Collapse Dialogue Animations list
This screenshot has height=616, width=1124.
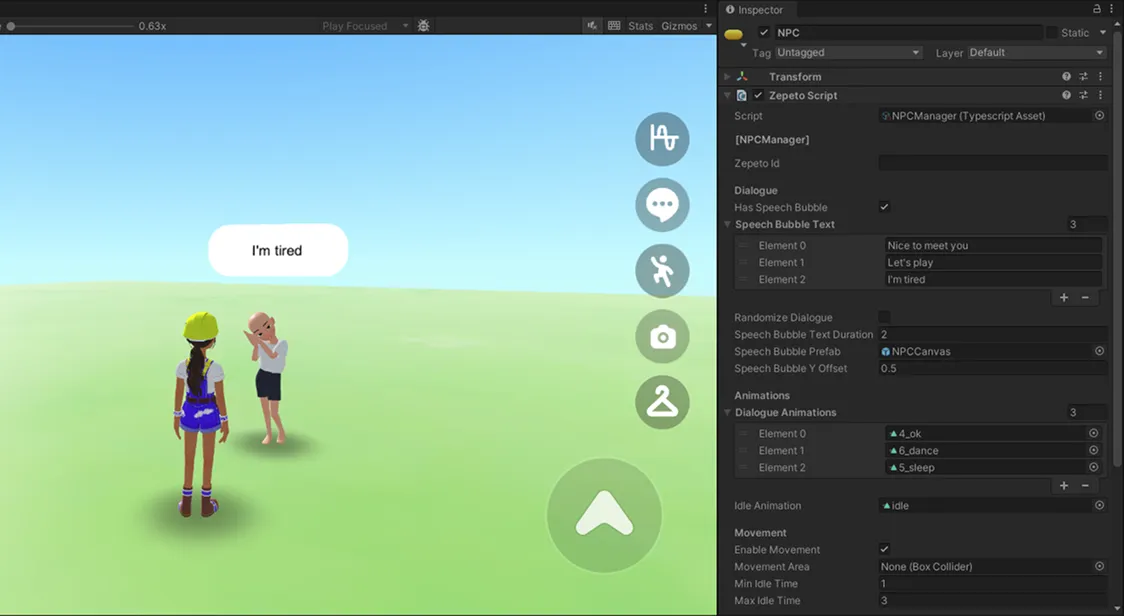[x=728, y=412]
